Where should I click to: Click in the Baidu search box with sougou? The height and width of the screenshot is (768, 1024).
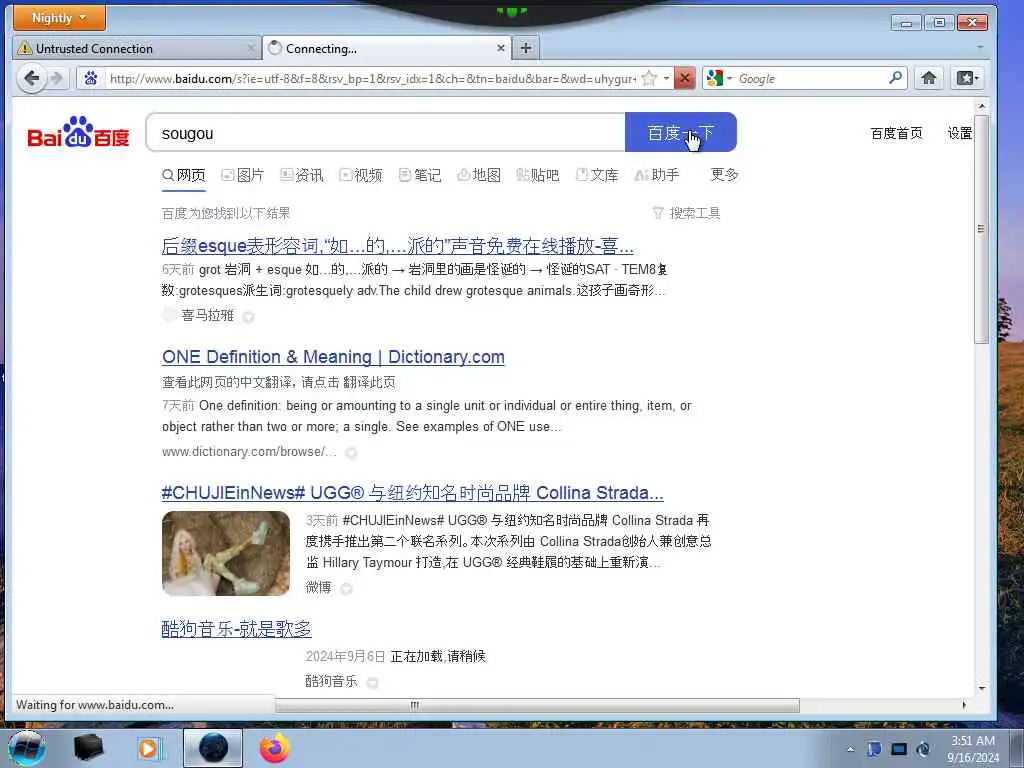385,133
